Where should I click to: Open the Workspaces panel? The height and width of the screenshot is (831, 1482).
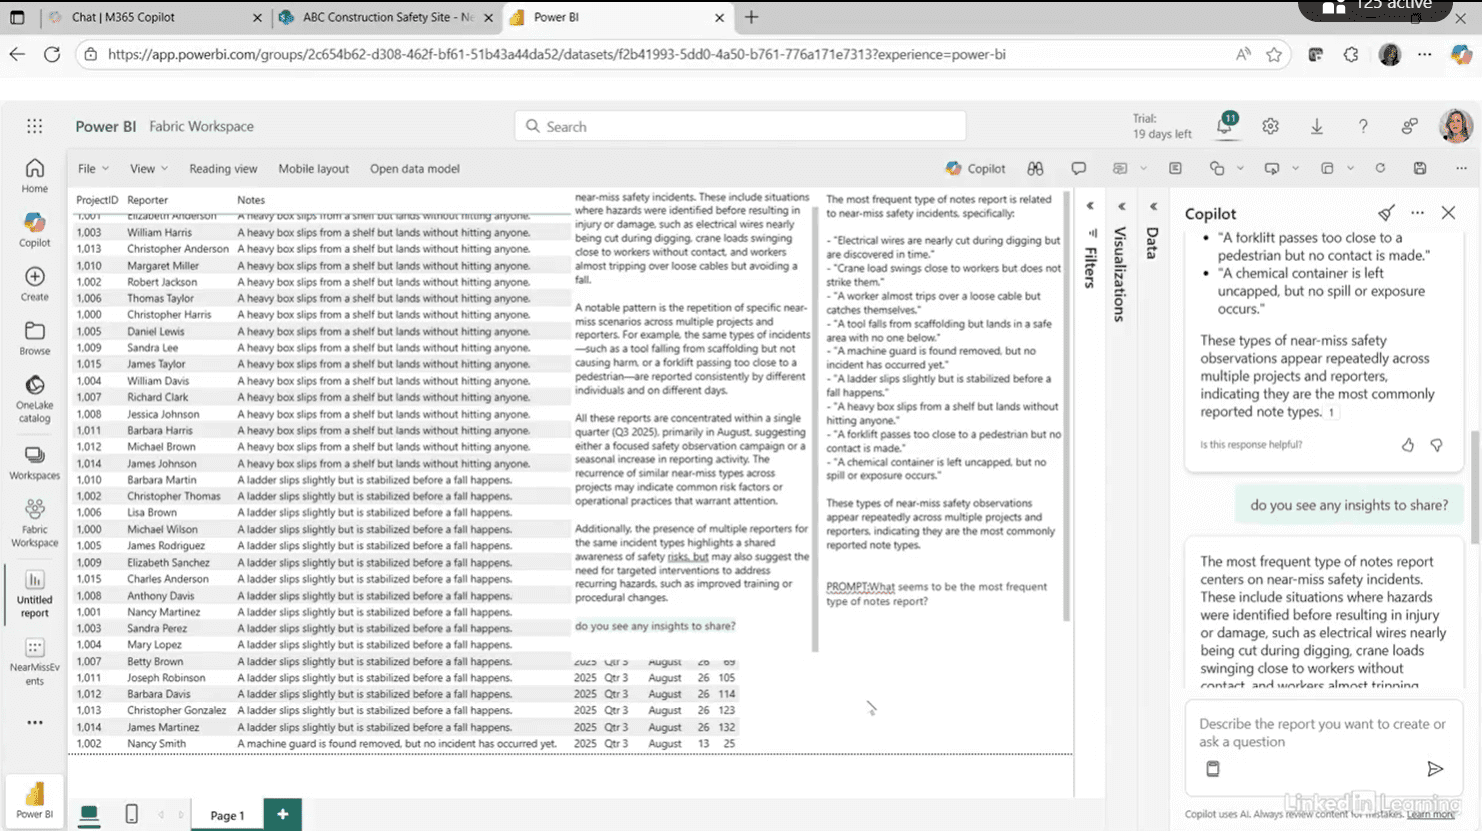point(34,462)
